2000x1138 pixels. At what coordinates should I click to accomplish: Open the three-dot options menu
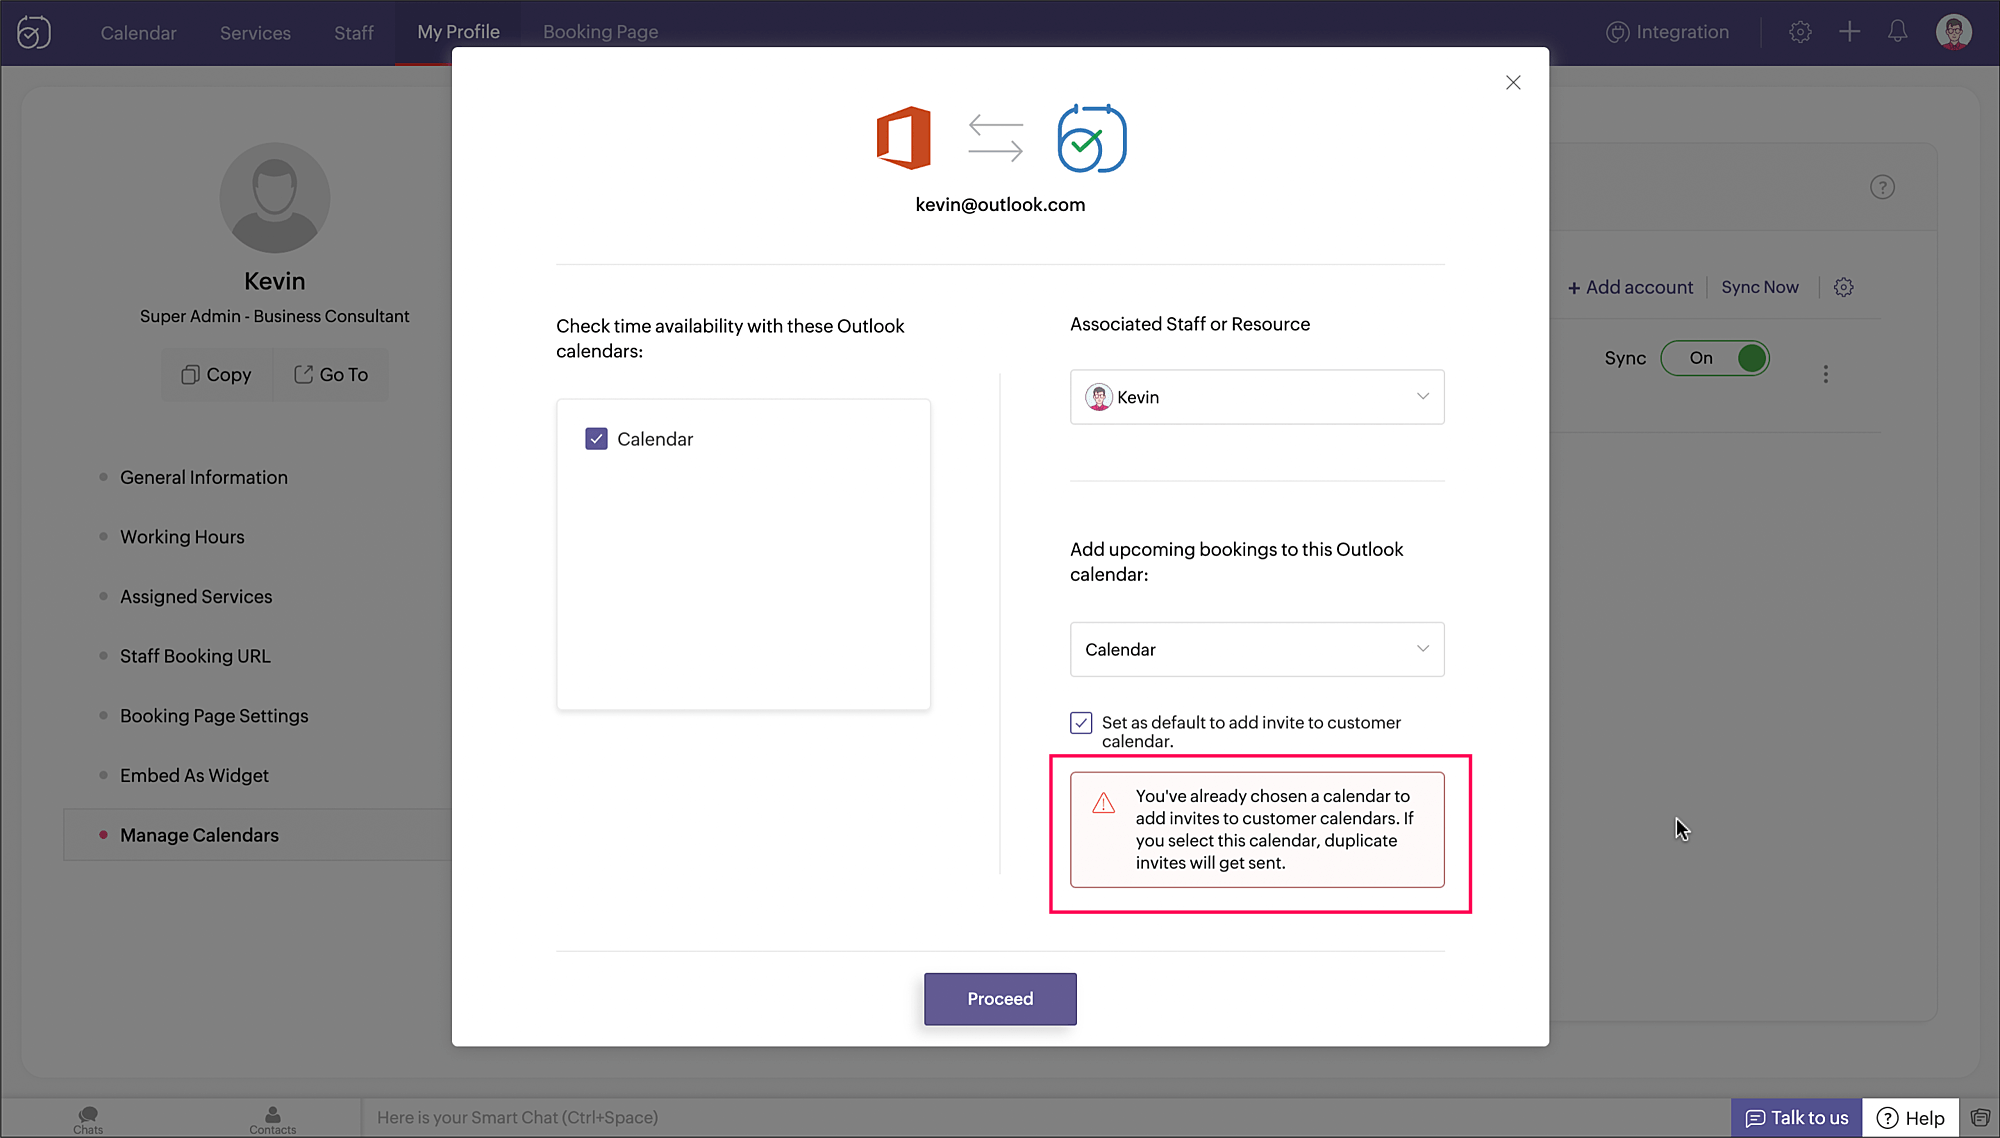tap(1825, 374)
